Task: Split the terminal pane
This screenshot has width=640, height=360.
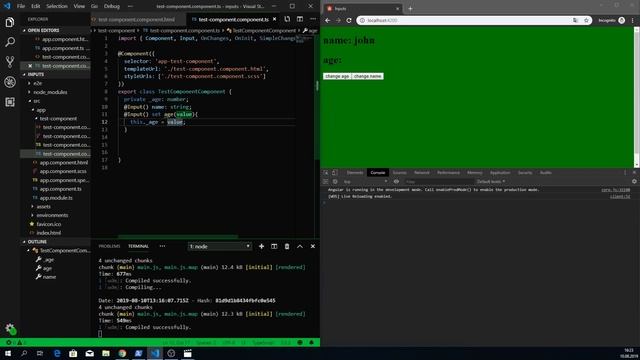Action: pyautogui.click(x=274, y=247)
